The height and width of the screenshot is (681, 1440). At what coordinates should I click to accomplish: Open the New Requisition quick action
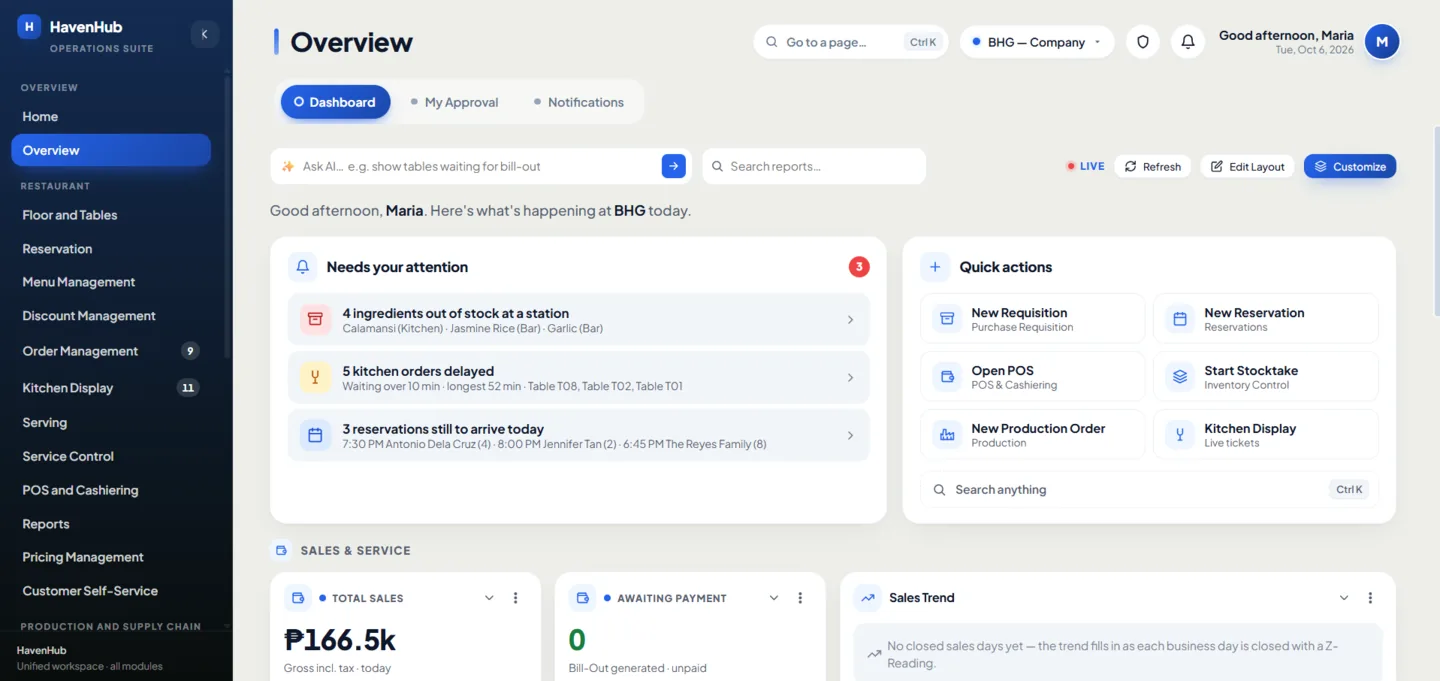point(1033,319)
